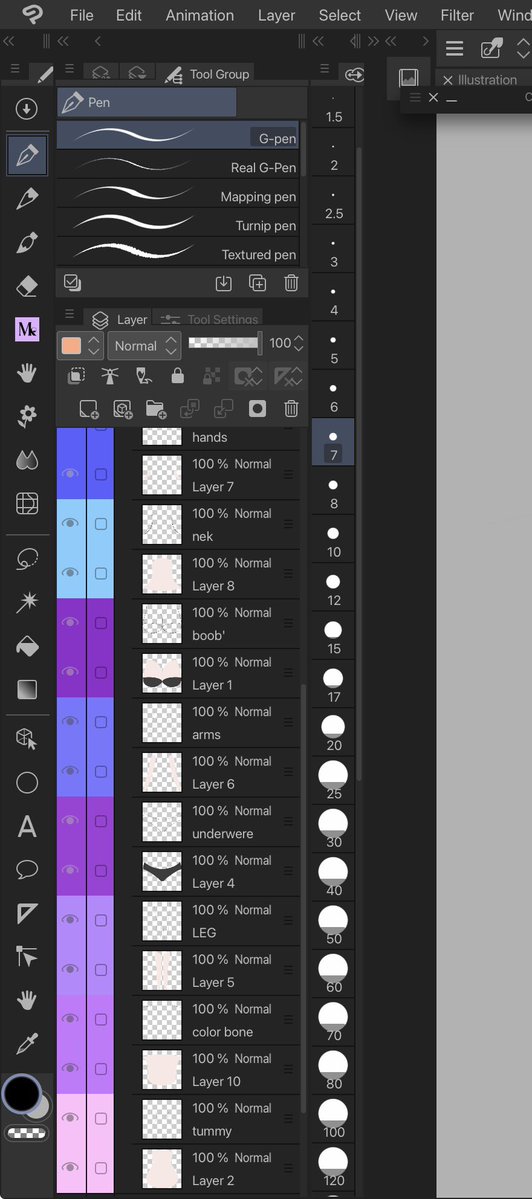Click the opacity 100 stepper arrows
The width and height of the screenshot is (532, 1199).
[299, 343]
